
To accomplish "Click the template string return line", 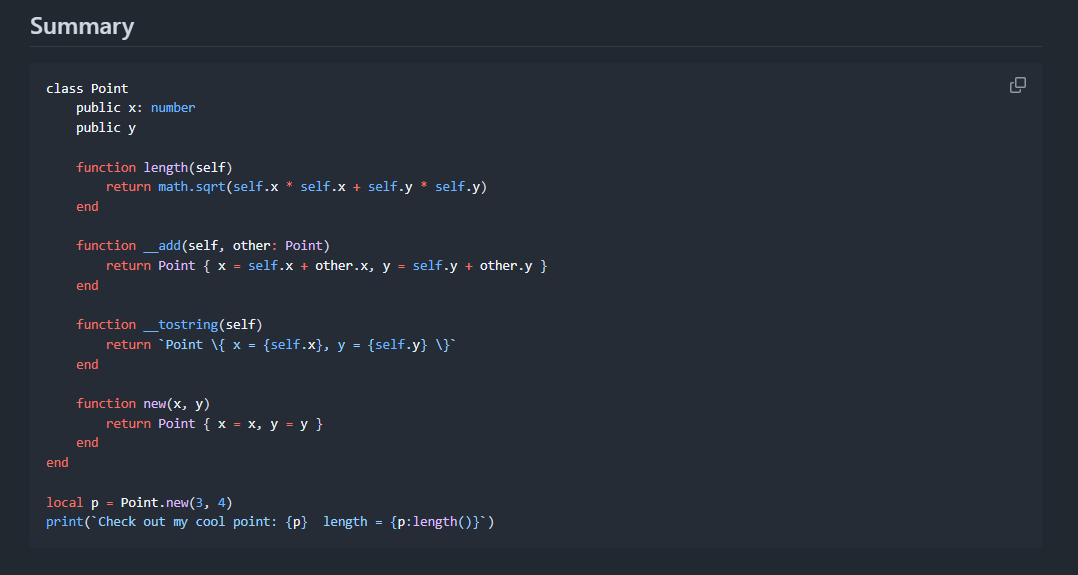I will click(281, 345).
